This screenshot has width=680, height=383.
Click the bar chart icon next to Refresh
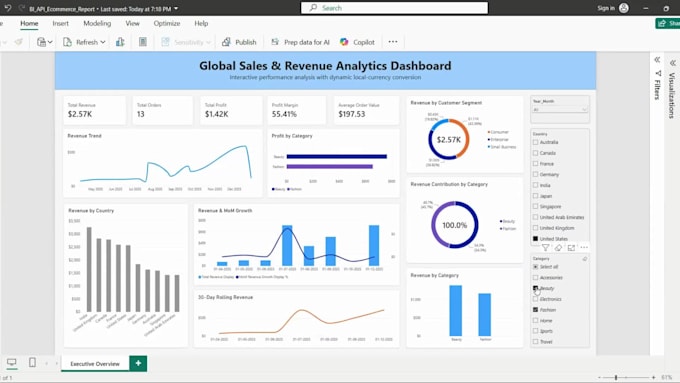coord(120,42)
